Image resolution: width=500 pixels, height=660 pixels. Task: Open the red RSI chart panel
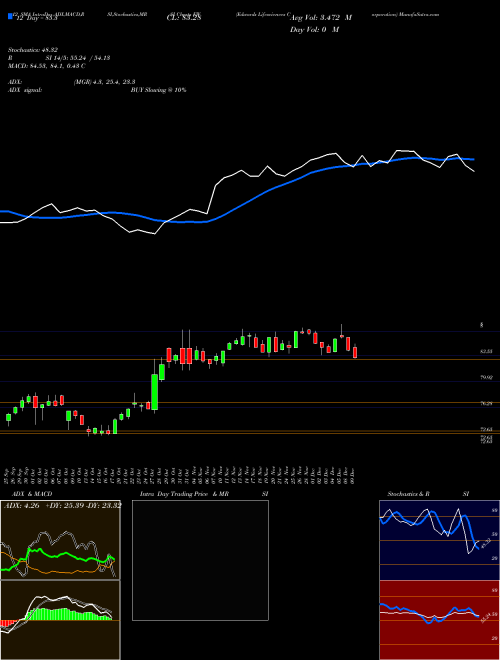click(x=439, y=620)
